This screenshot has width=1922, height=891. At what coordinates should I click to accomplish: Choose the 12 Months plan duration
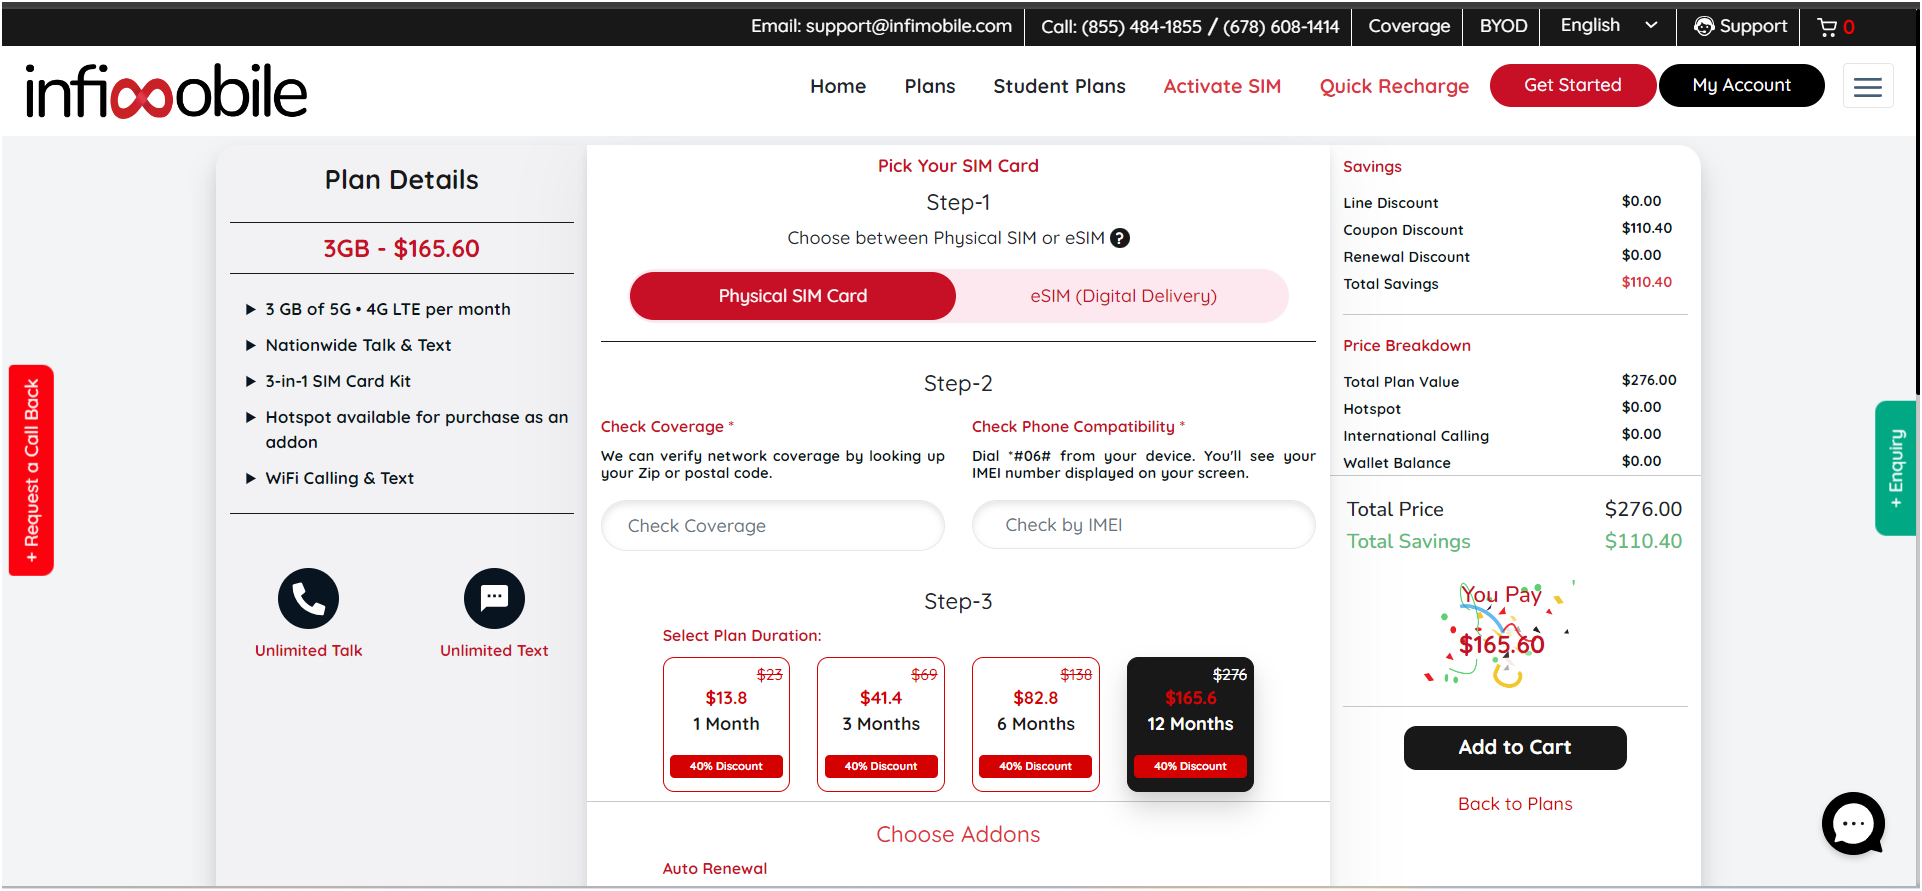(1190, 724)
